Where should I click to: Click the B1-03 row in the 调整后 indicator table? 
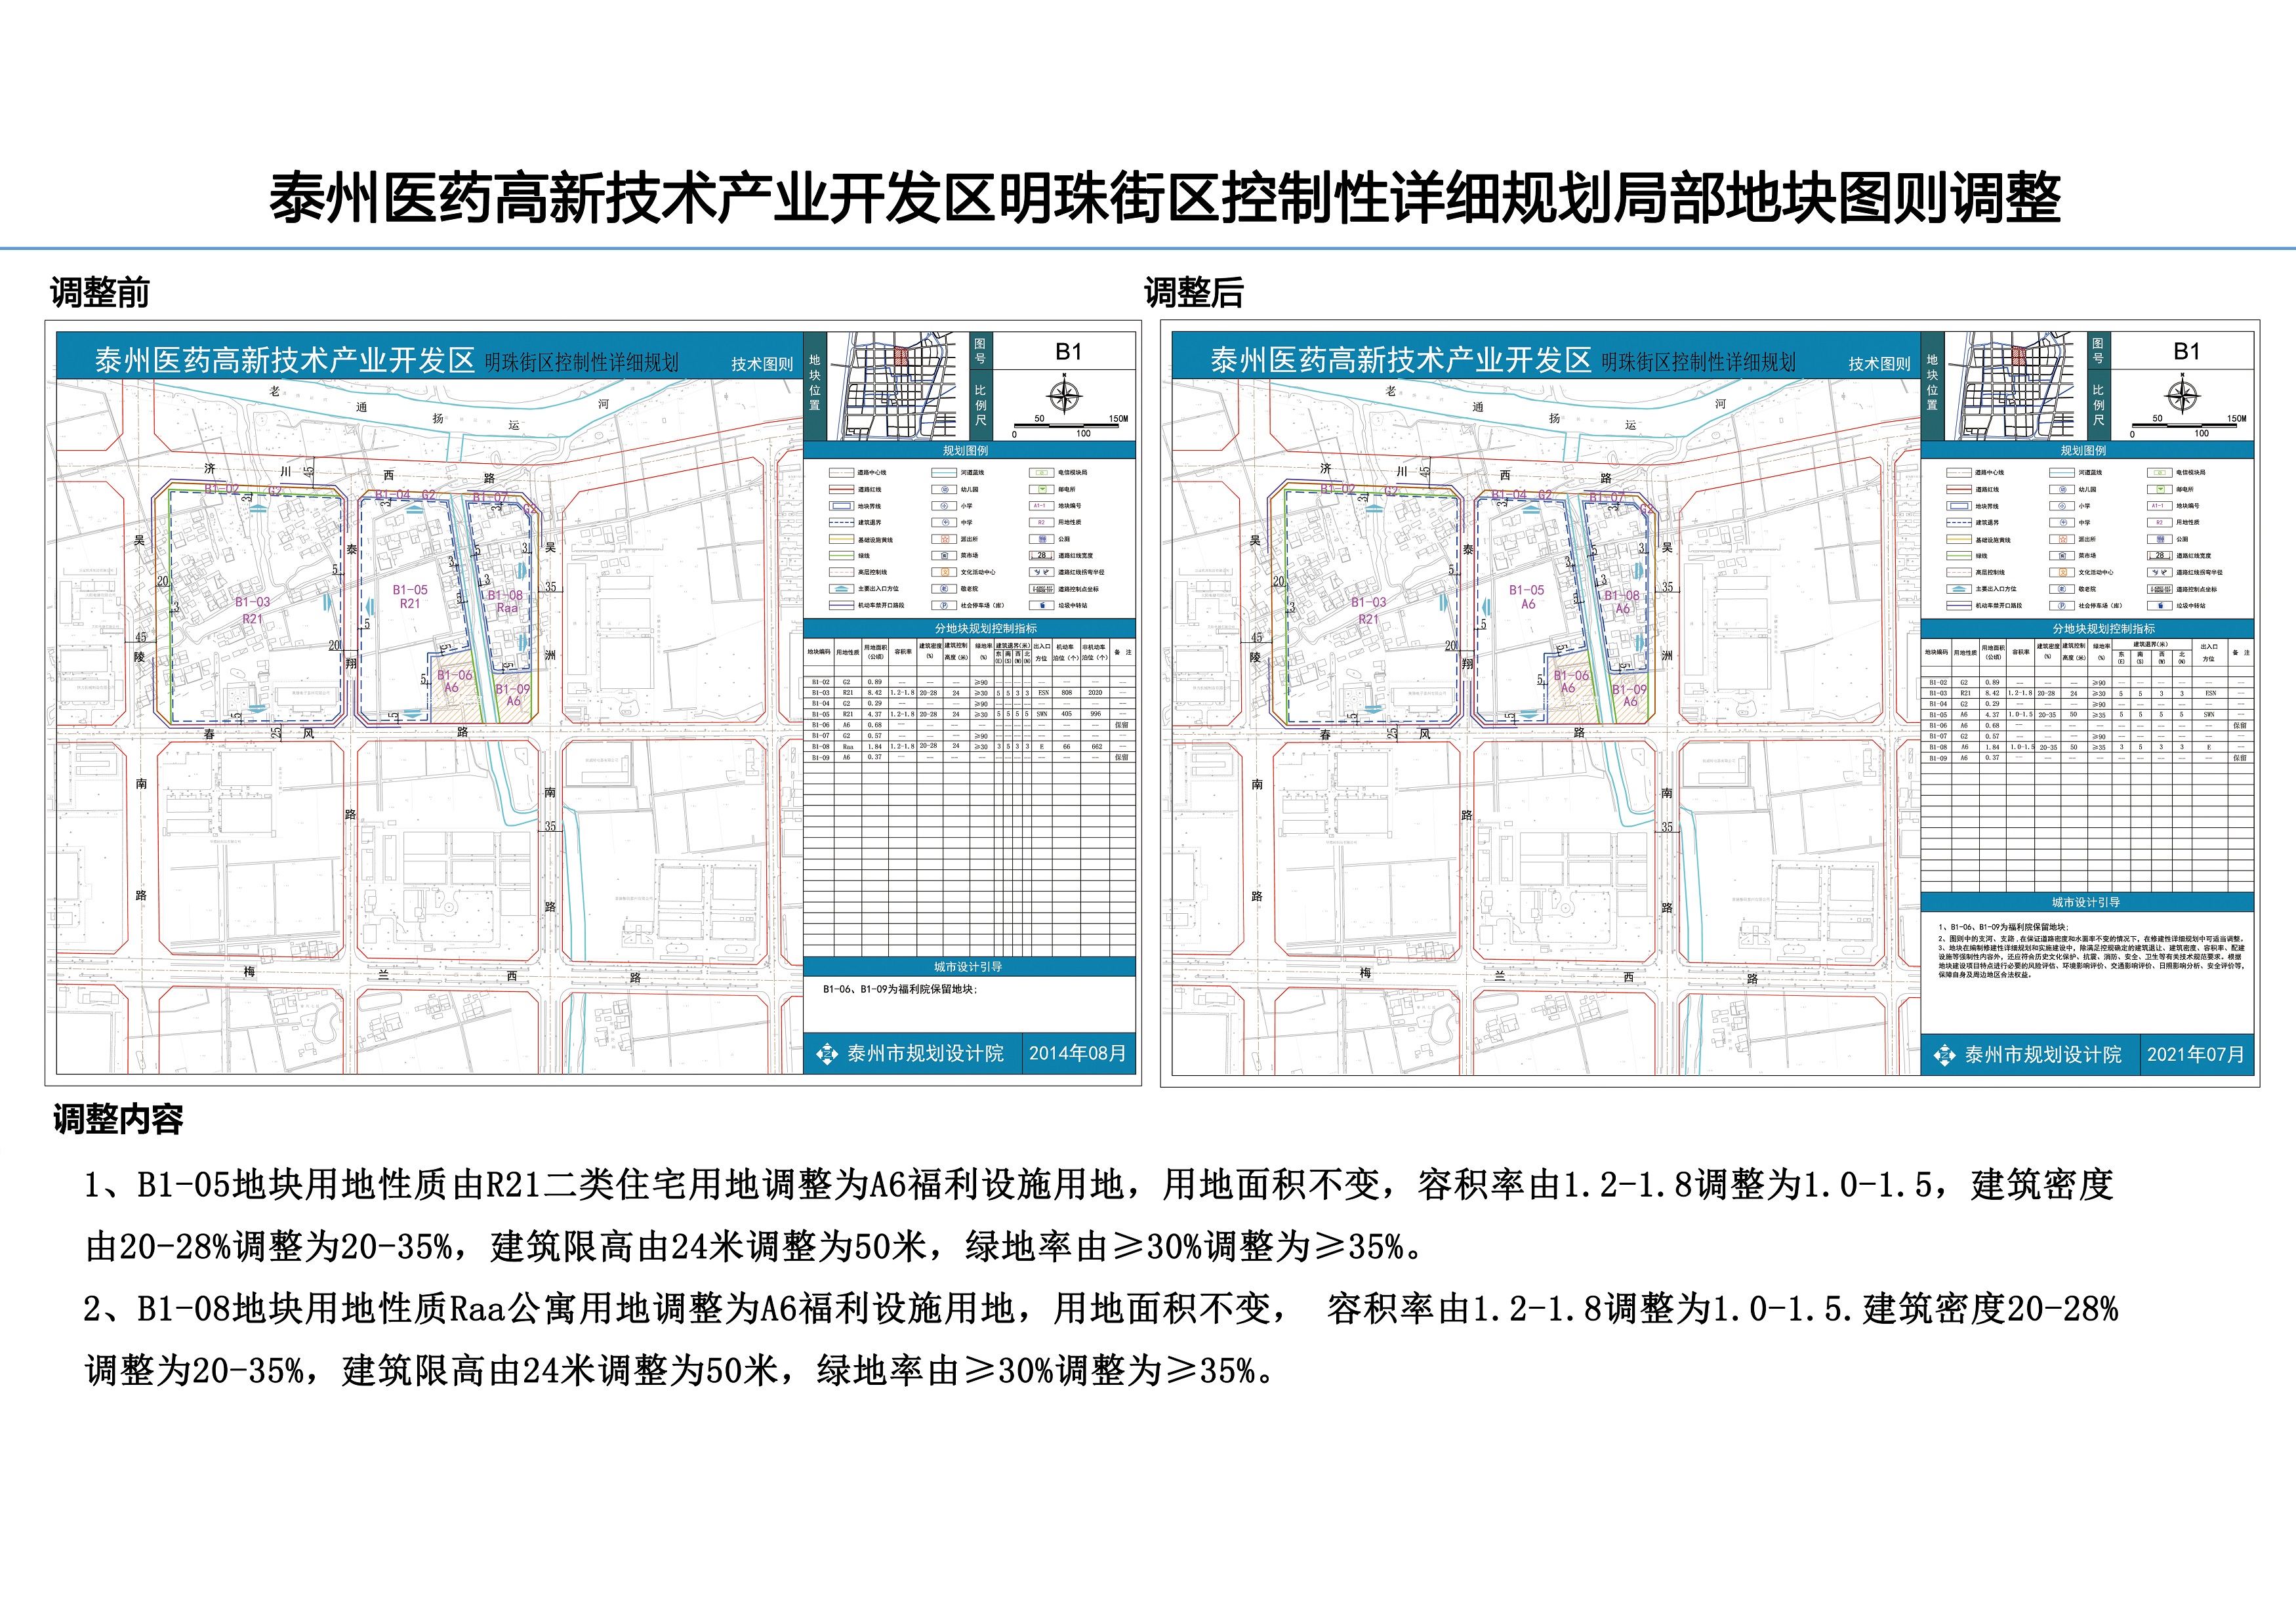click(2088, 693)
